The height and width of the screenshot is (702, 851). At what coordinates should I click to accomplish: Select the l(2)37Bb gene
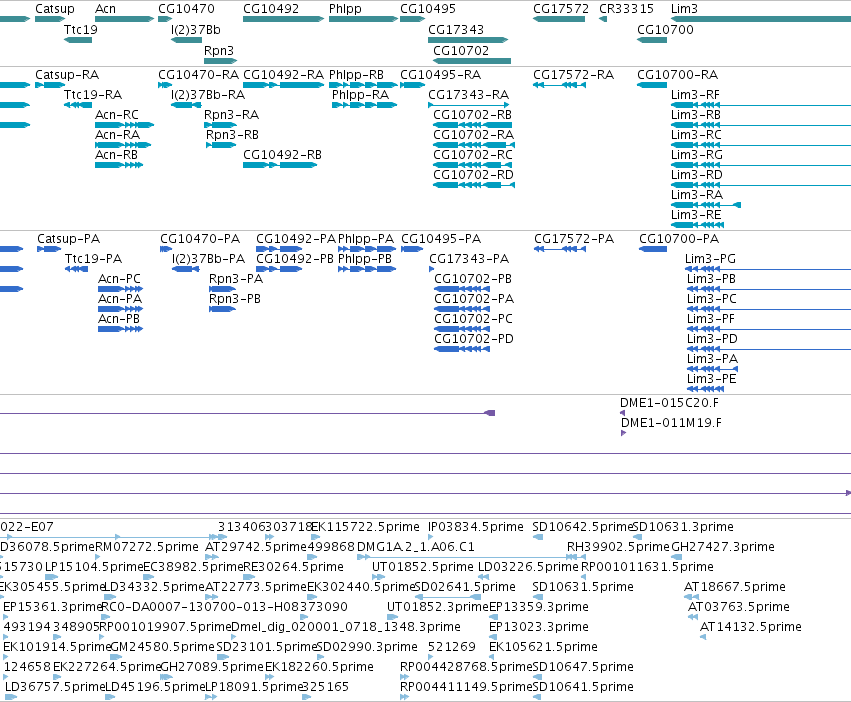point(186,40)
